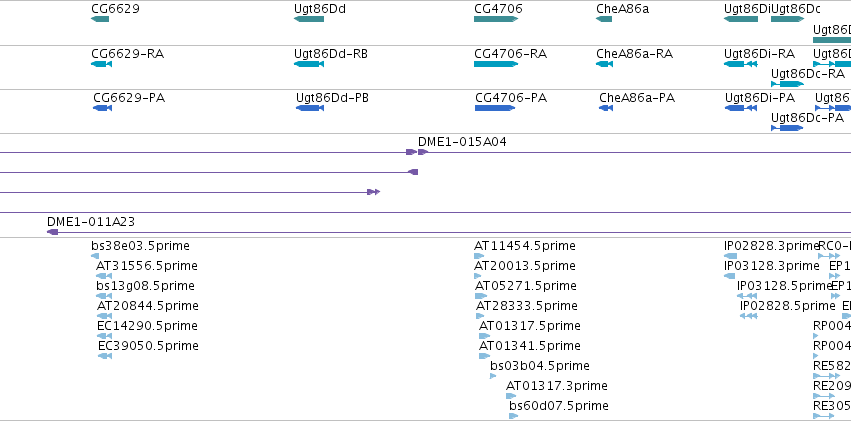Click the IP02828.5prime EST glyph
851x421 pixels.
749,316
